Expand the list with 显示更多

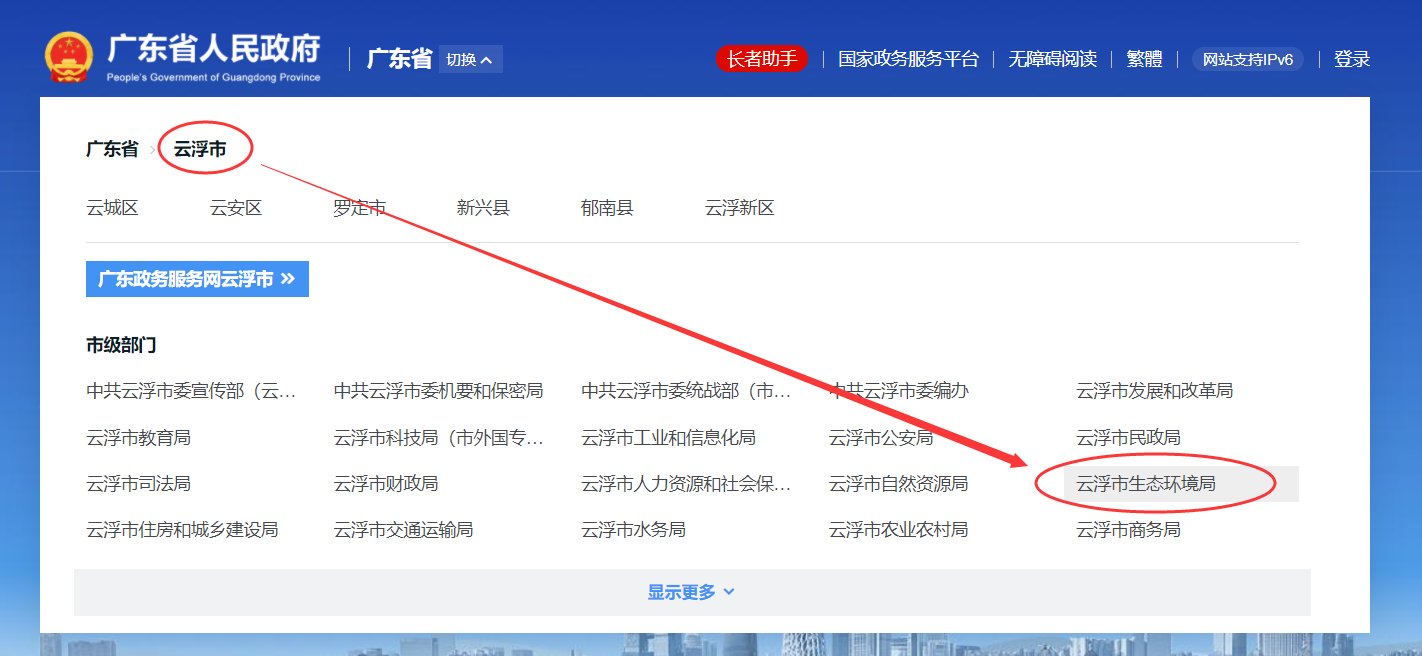coord(691,592)
